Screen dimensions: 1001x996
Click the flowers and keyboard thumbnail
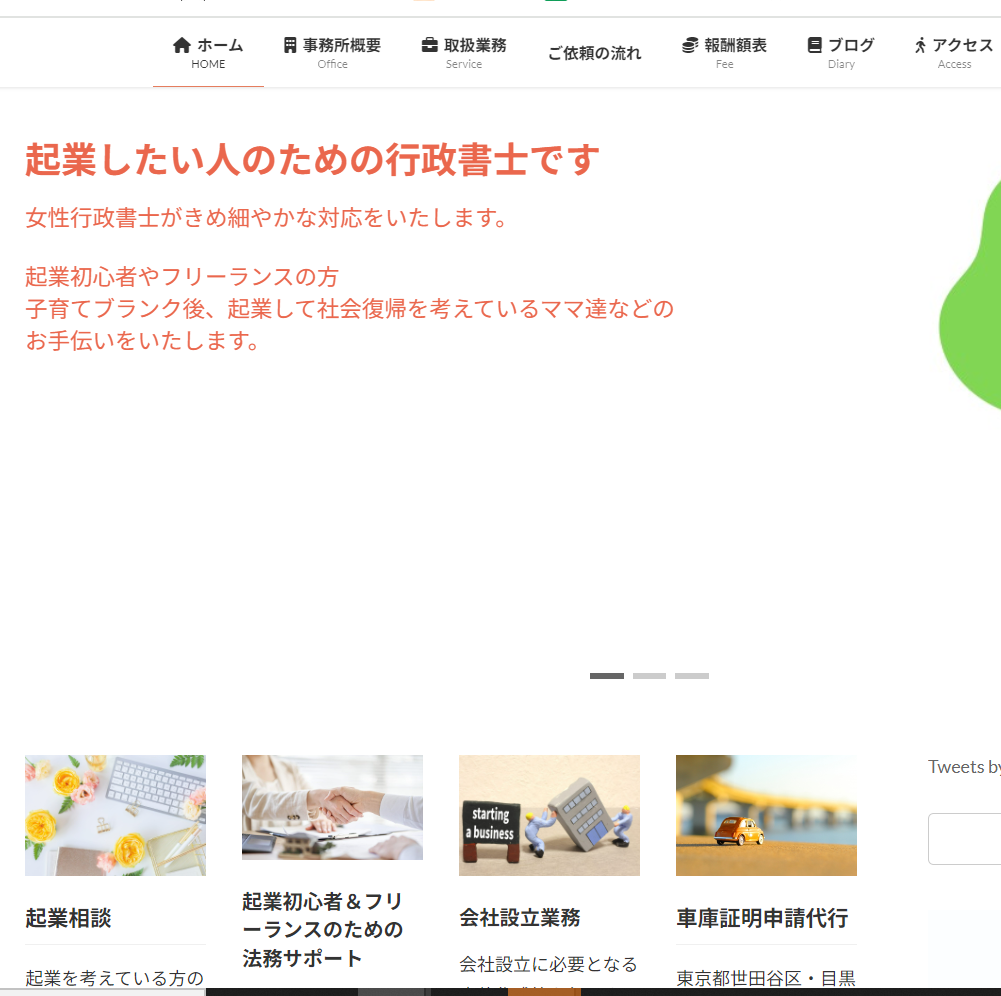115,815
